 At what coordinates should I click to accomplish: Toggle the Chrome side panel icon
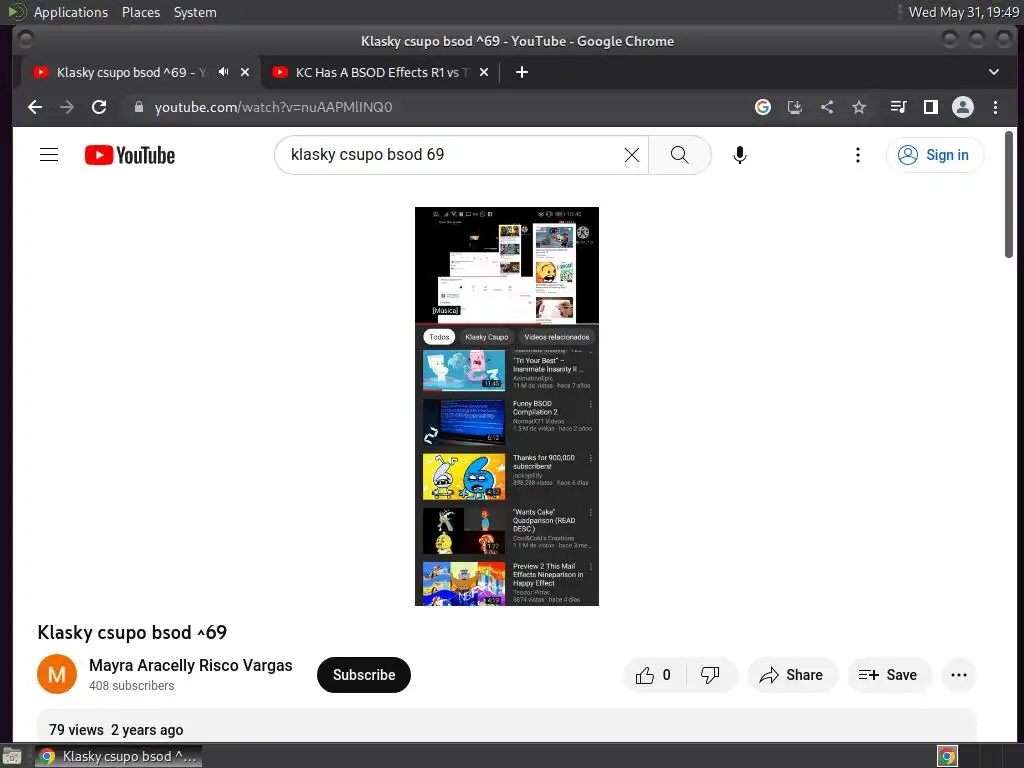pyautogui.click(x=931, y=107)
